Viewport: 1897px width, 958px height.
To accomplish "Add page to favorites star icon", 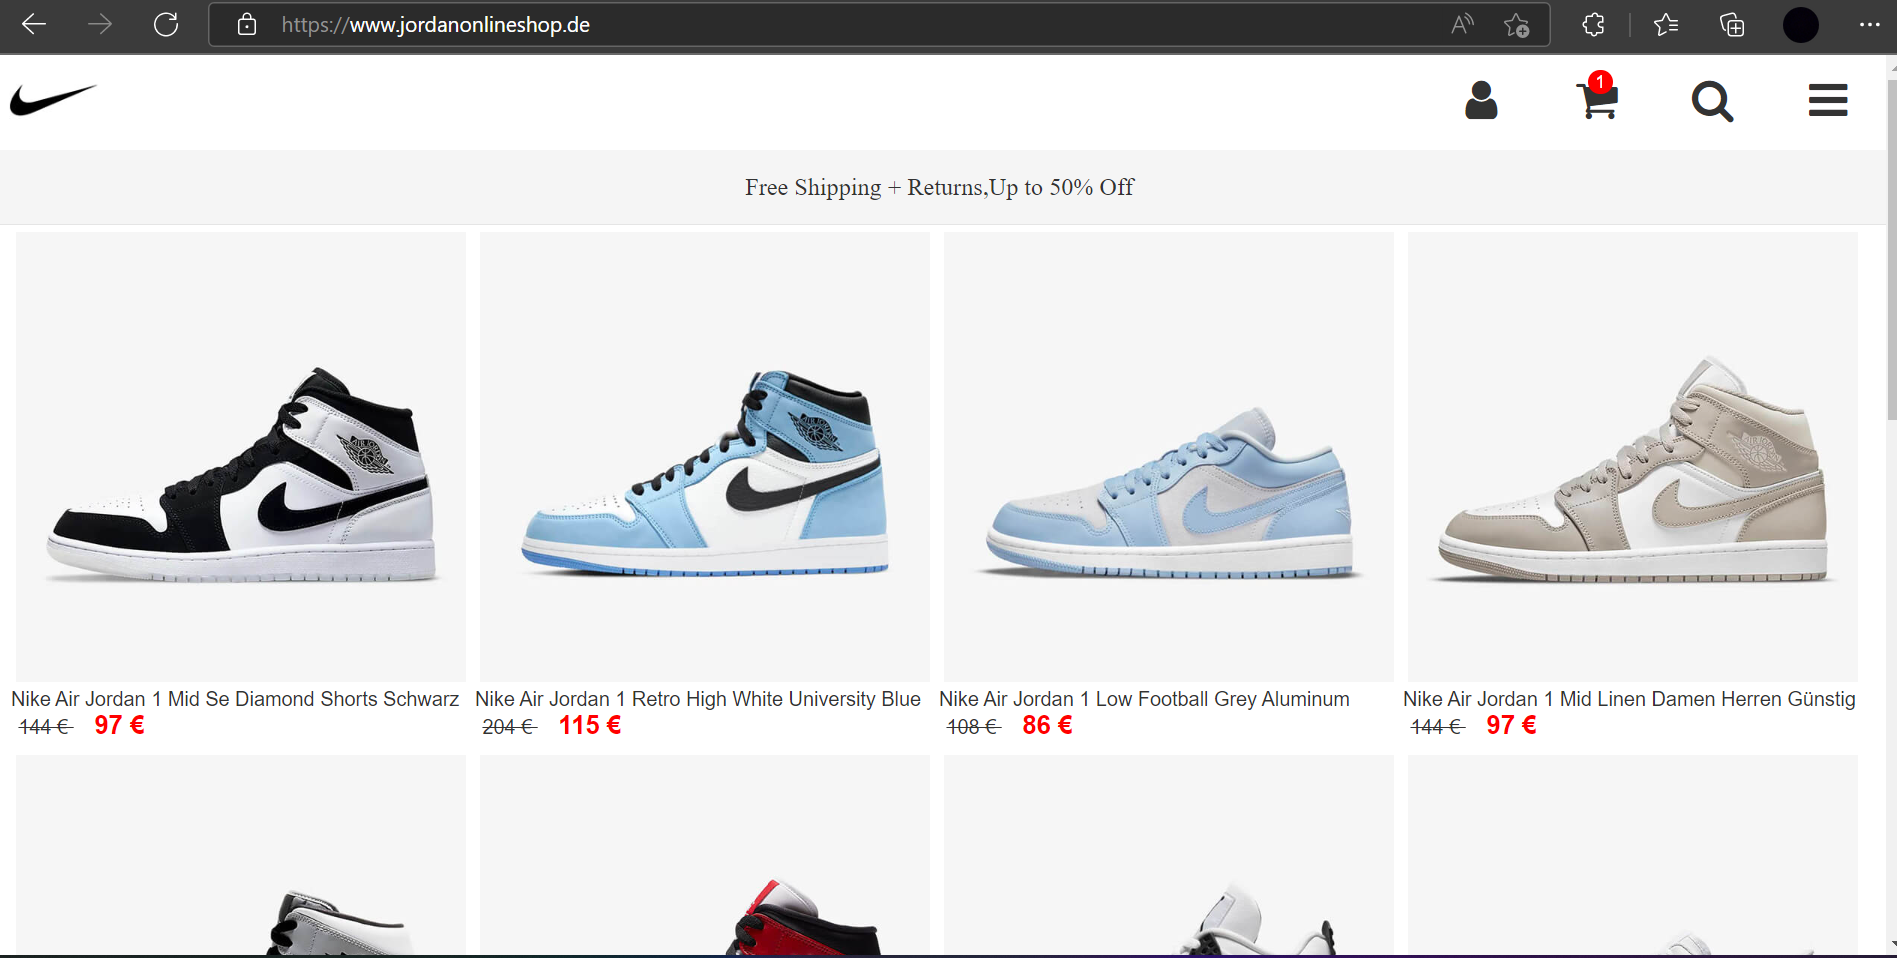I will pyautogui.click(x=1517, y=25).
